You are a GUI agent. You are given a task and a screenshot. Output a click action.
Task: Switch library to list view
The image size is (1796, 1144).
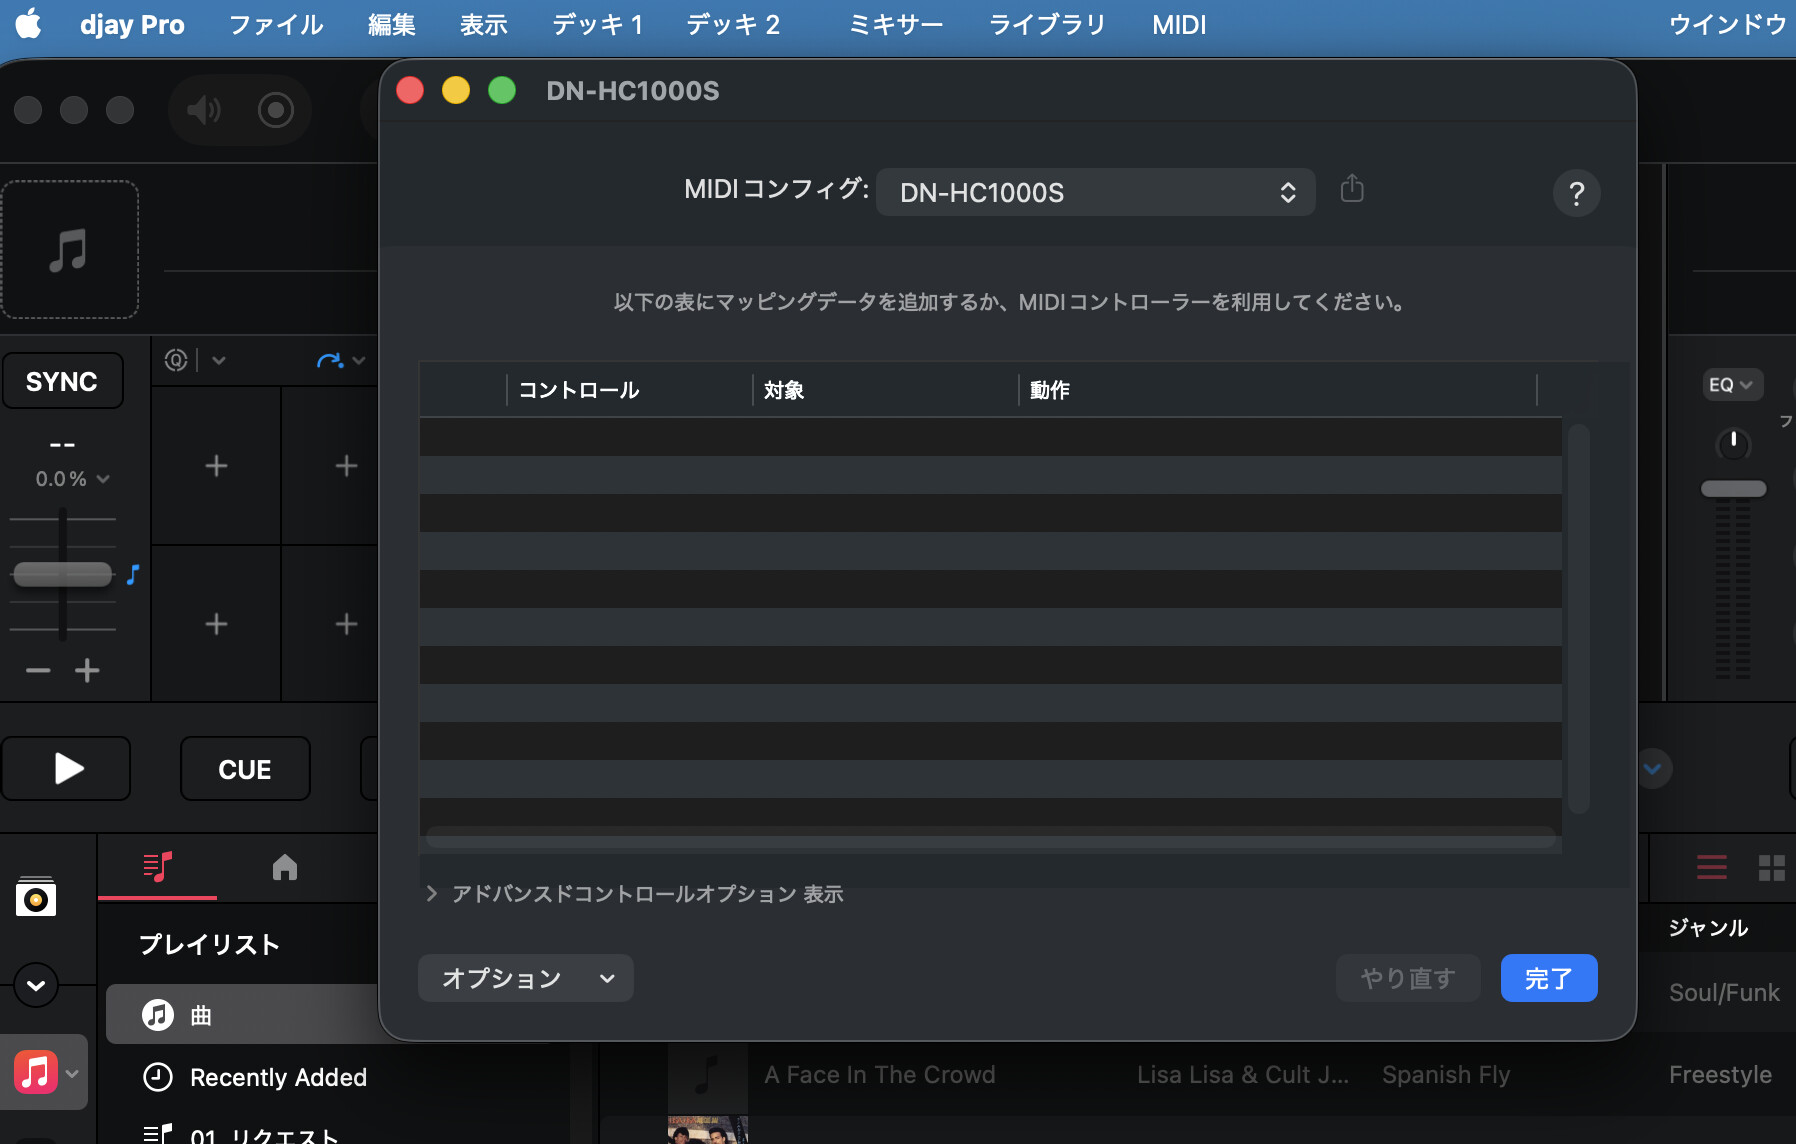[x=1711, y=867]
